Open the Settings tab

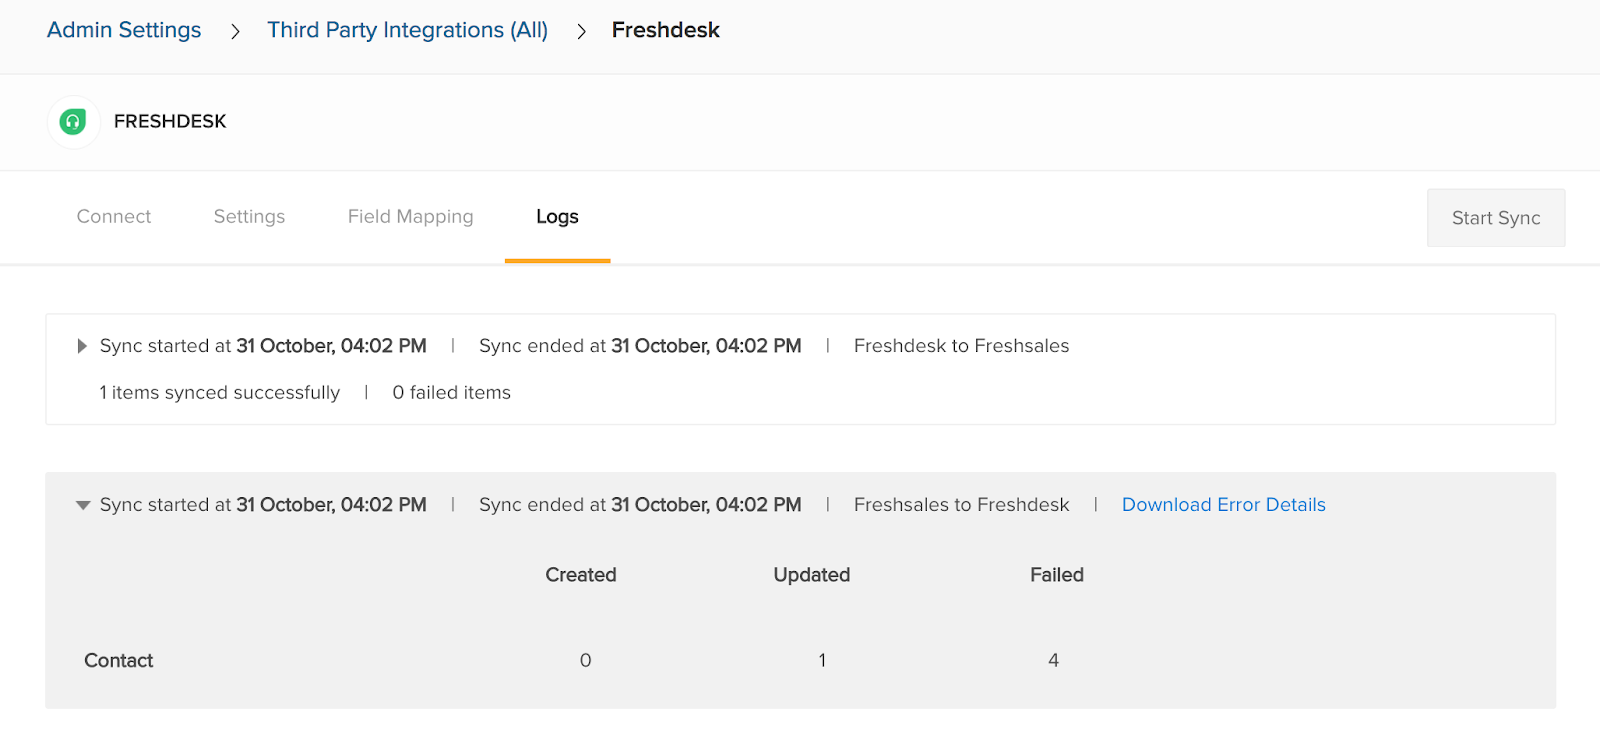249,217
